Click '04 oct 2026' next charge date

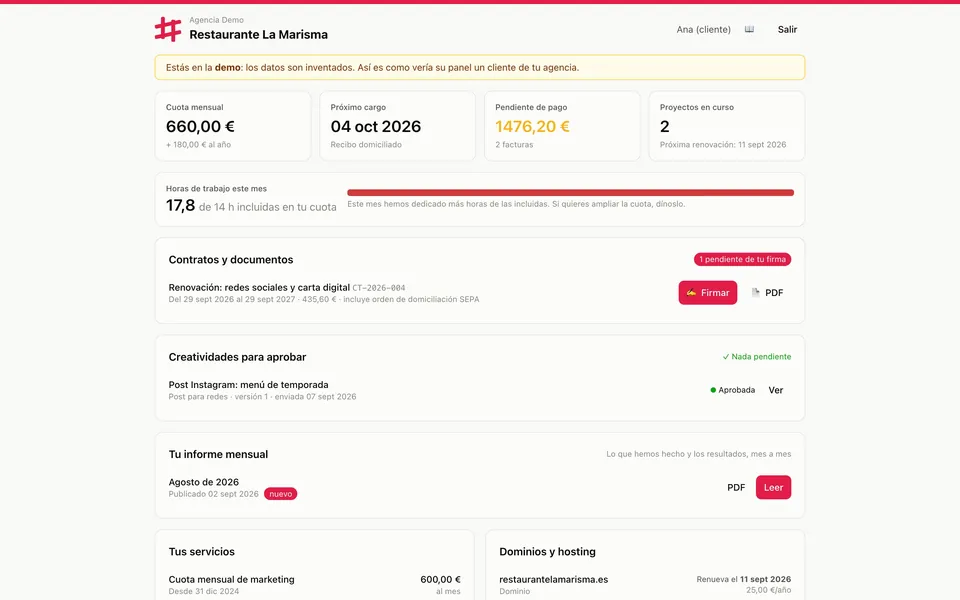pos(376,126)
